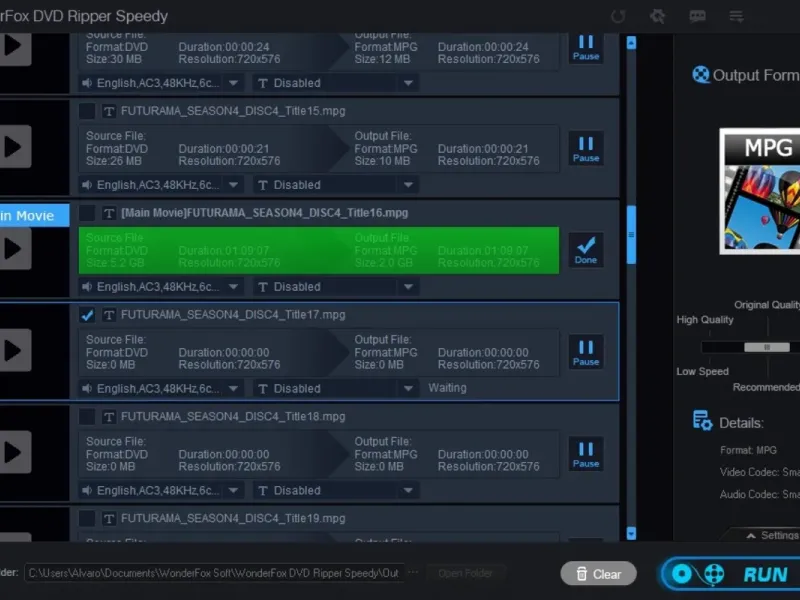Expand audio track dropdown for Title15
The width and height of the screenshot is (800, 600).
click(233, 185)
